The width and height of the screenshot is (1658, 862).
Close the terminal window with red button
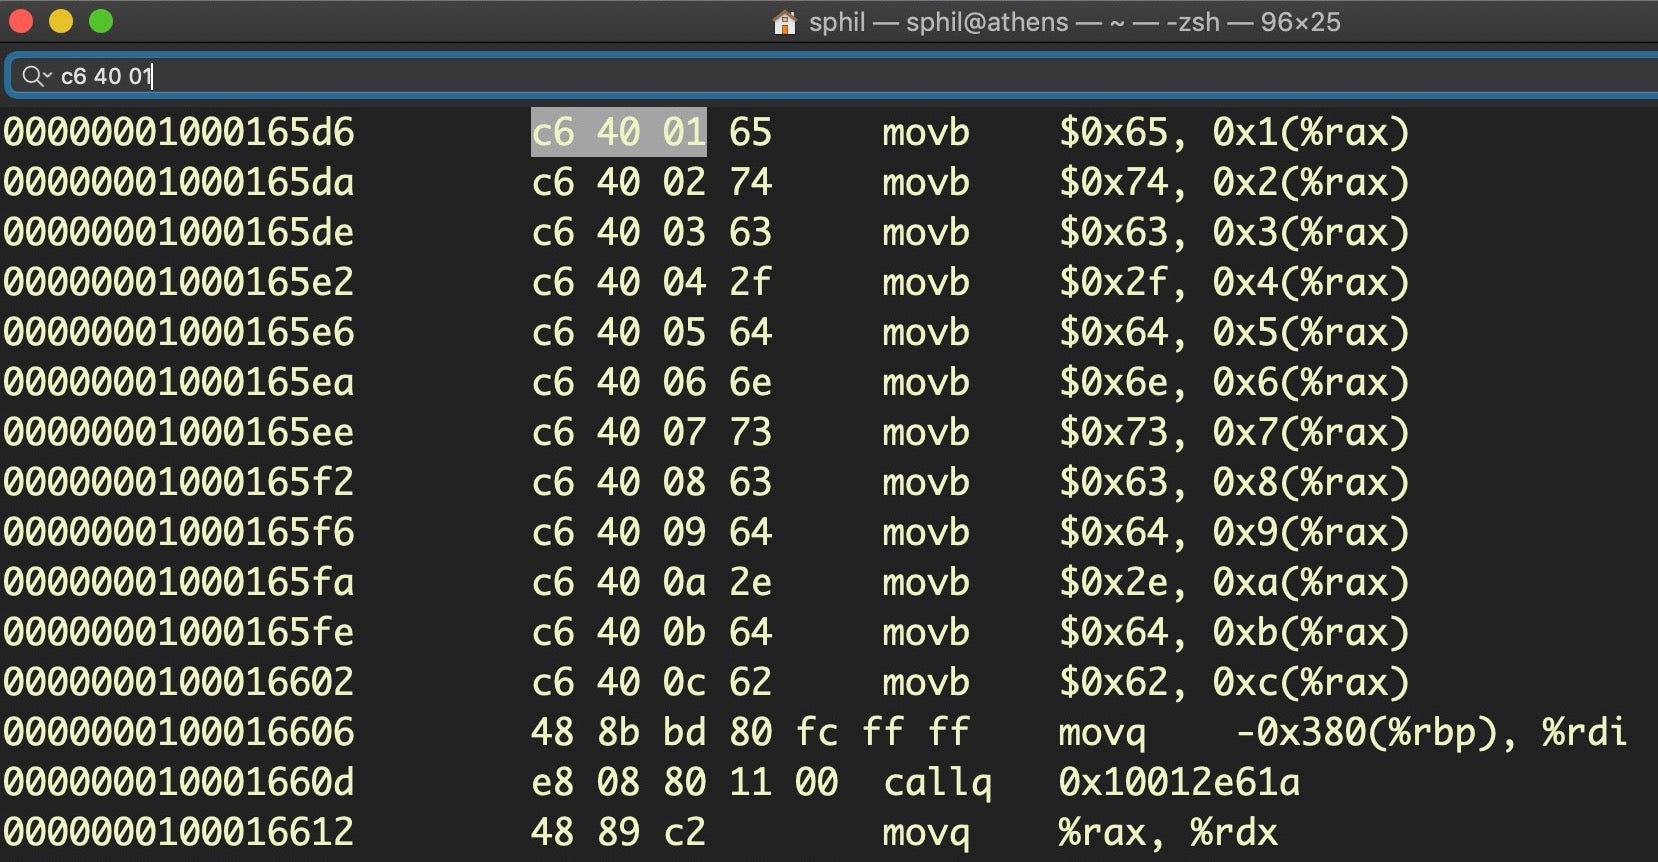pyautogui.click(x=21, y=21)
